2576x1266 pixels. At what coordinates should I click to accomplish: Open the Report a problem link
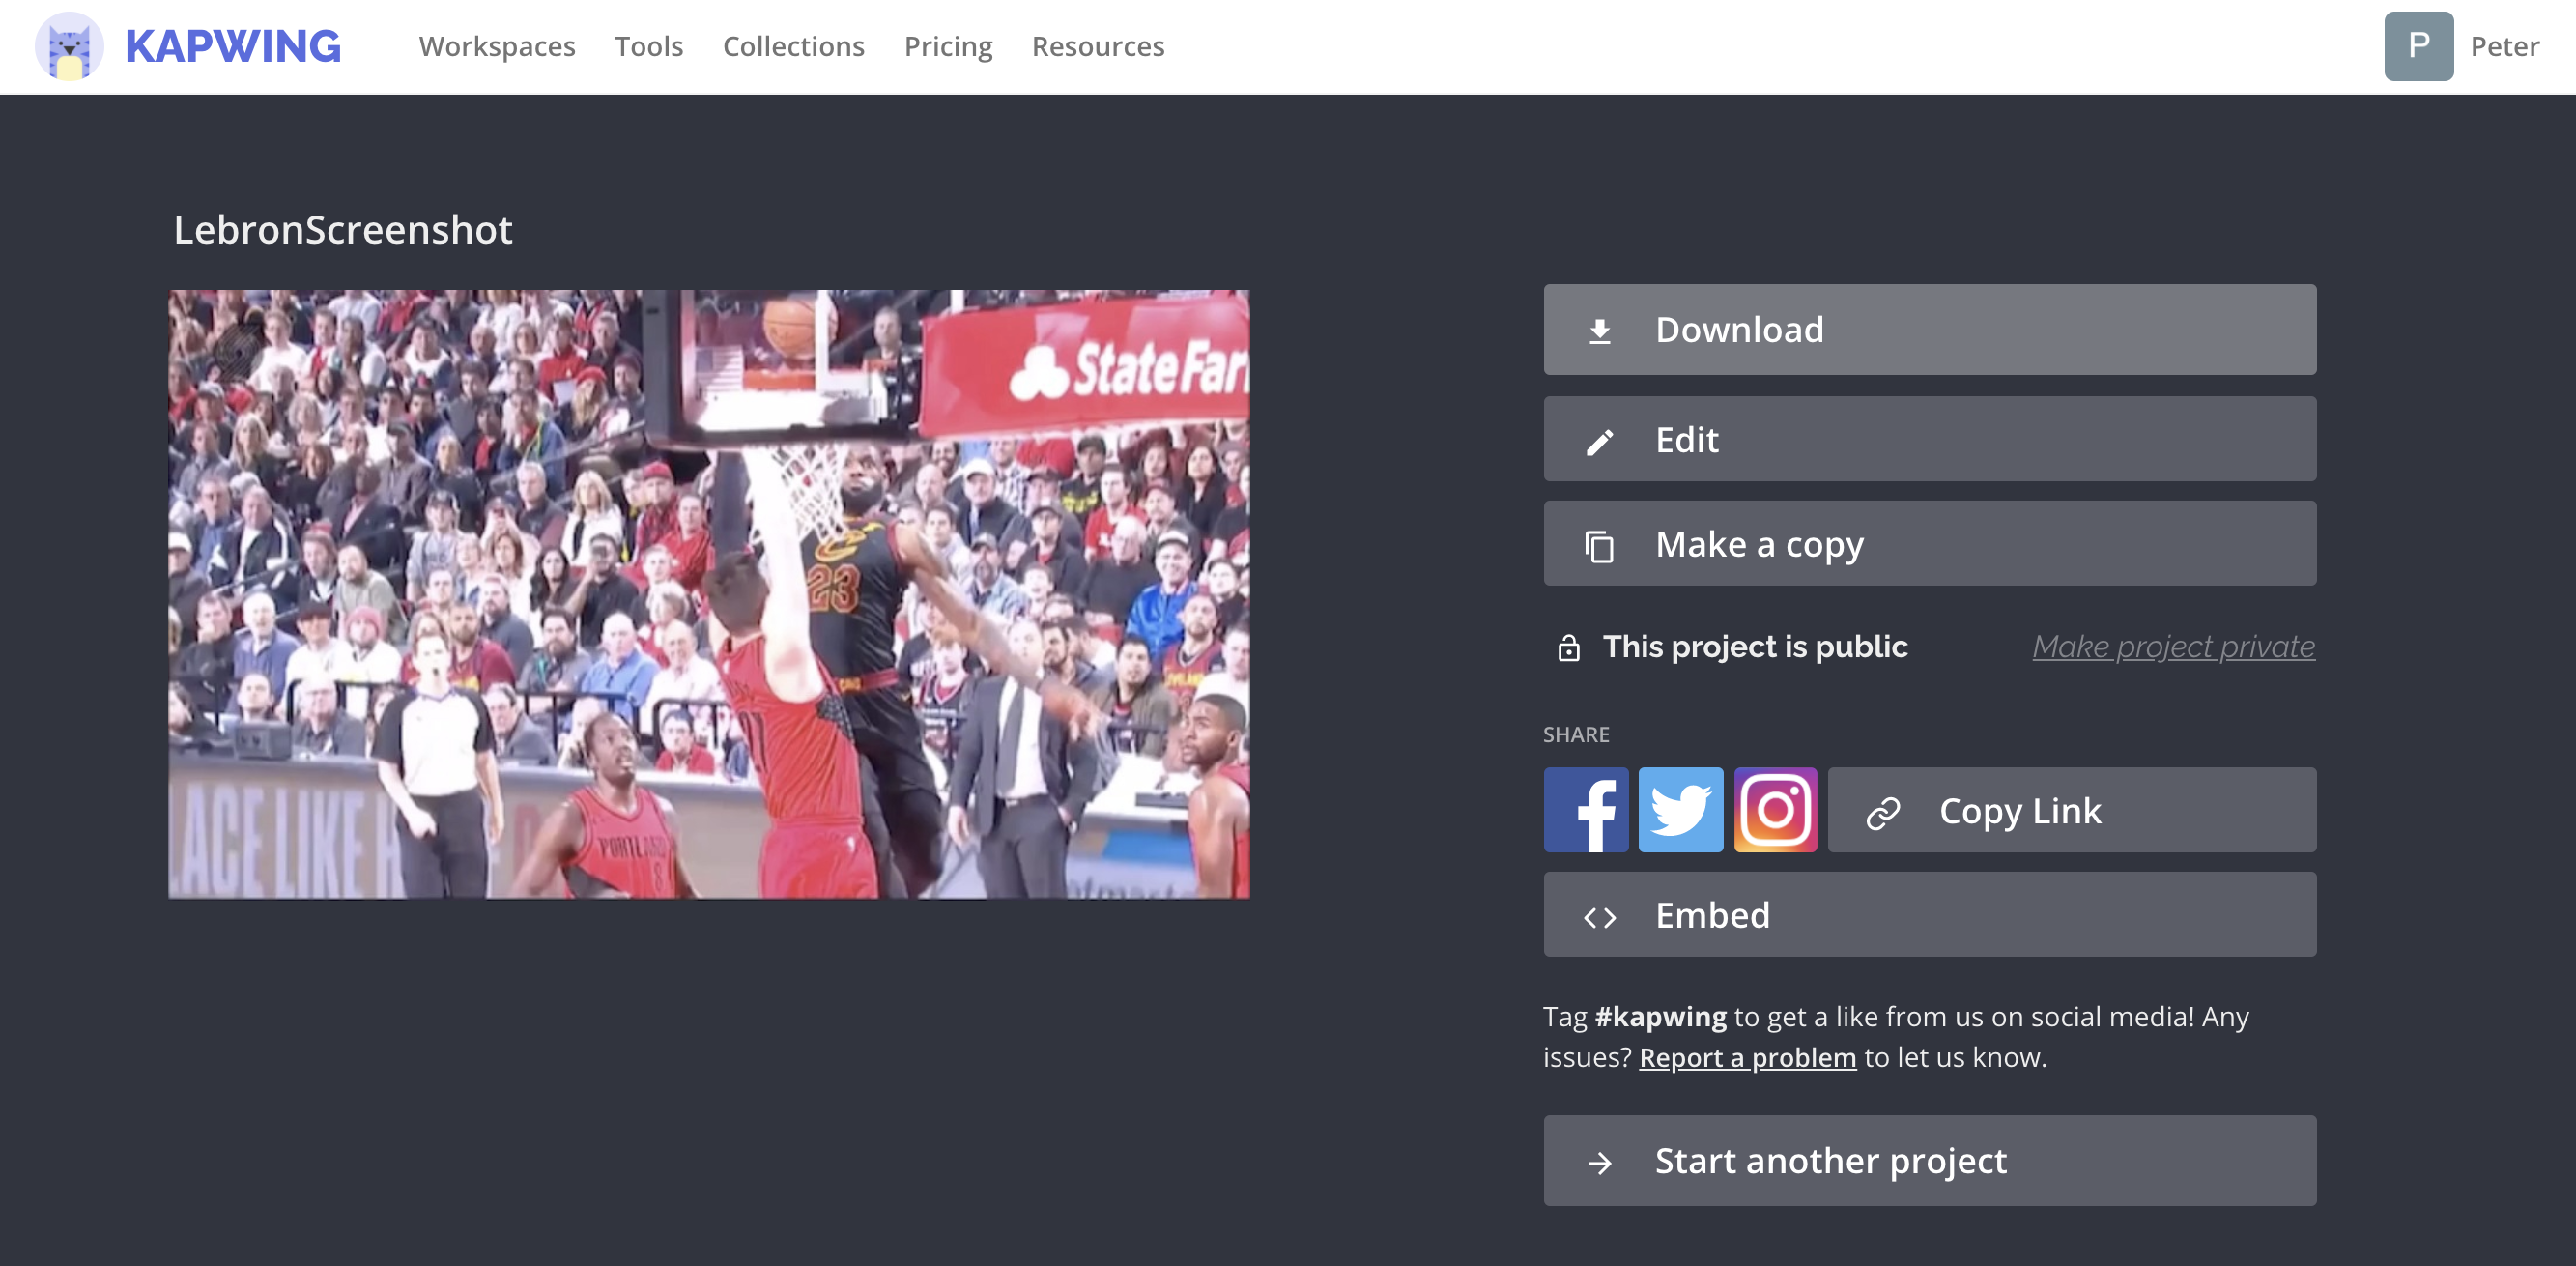point(1747,1057)
